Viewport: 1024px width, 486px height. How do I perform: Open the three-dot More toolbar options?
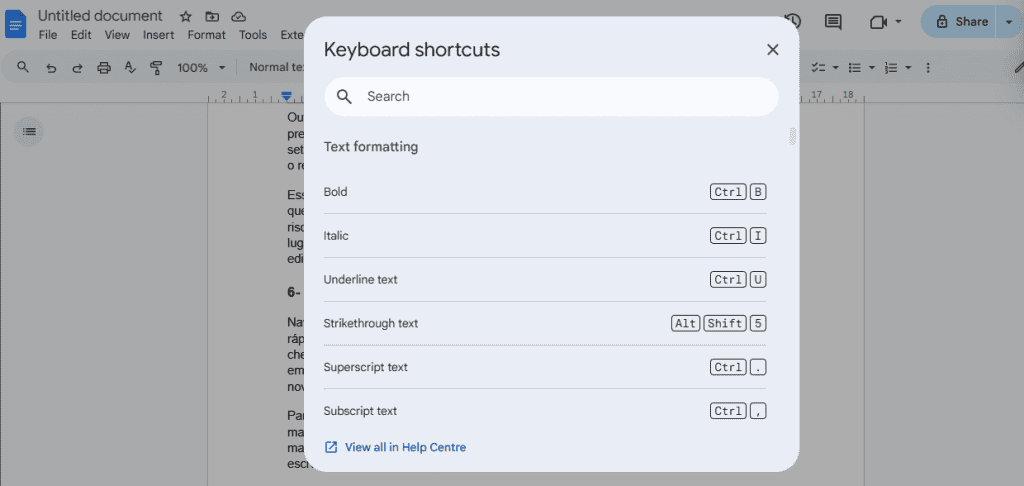[x=928, y=68]
